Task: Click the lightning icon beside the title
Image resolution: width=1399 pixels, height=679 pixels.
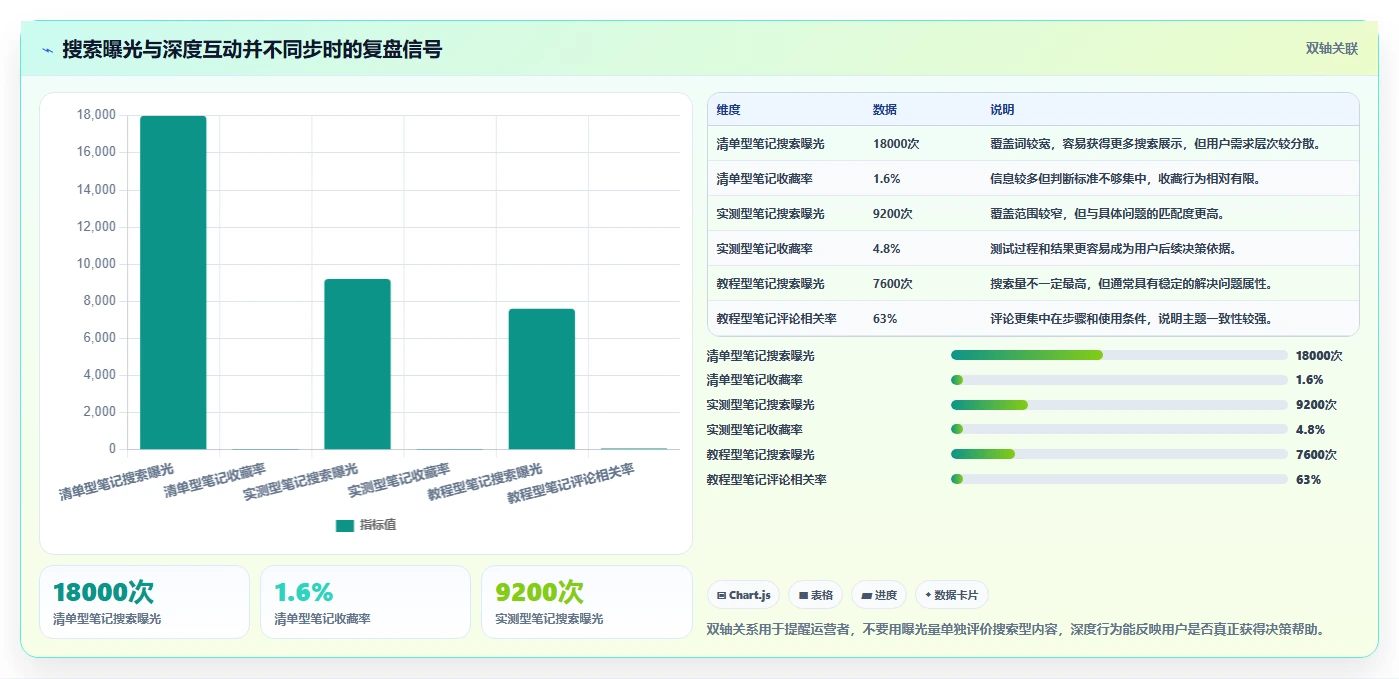Action: 48,50
